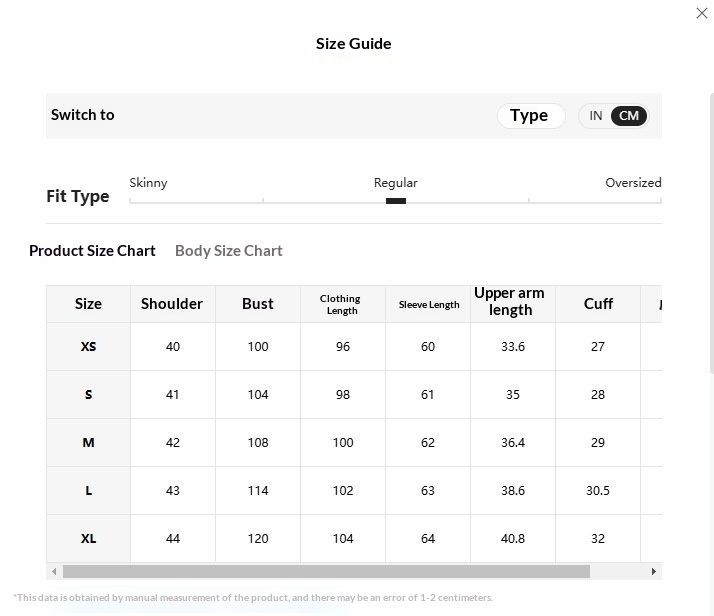This screenshot has height=616, width=714.
Task: Click the horizontal scrollbar thumb of size table
Action: [326, 571]
